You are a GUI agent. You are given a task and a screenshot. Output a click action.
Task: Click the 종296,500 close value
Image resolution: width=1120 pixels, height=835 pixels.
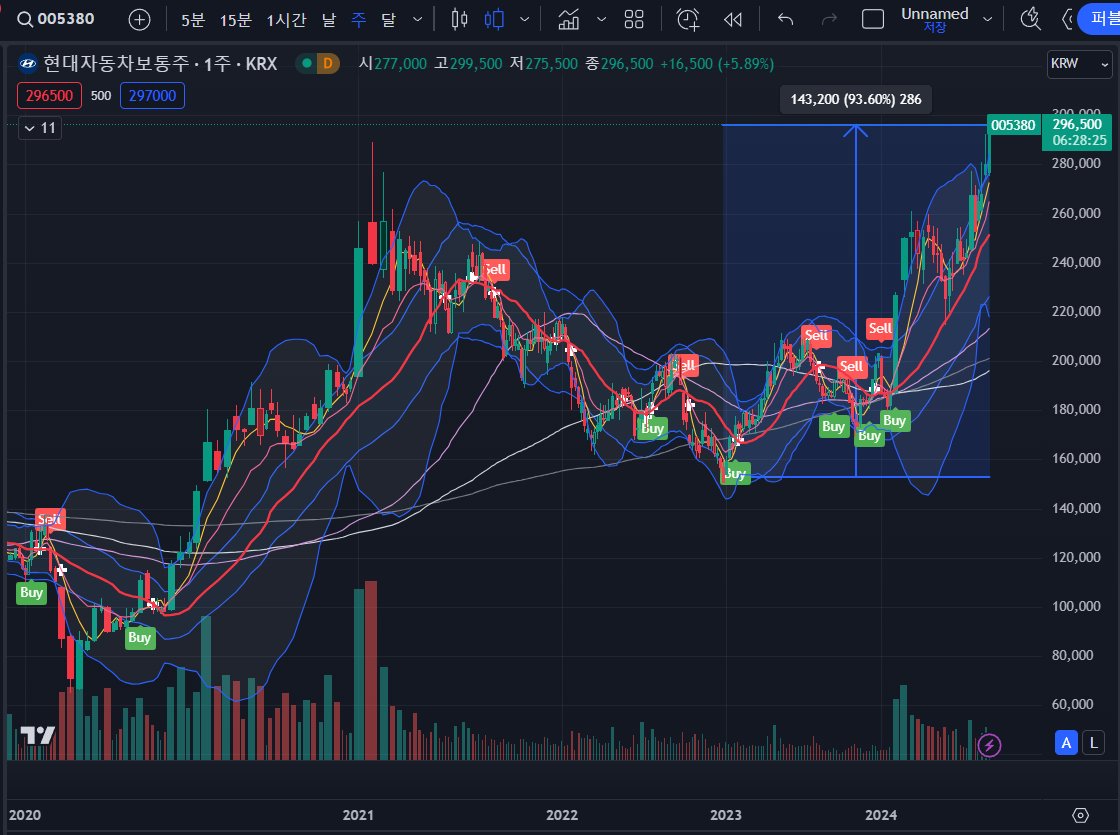pos(619,64)
